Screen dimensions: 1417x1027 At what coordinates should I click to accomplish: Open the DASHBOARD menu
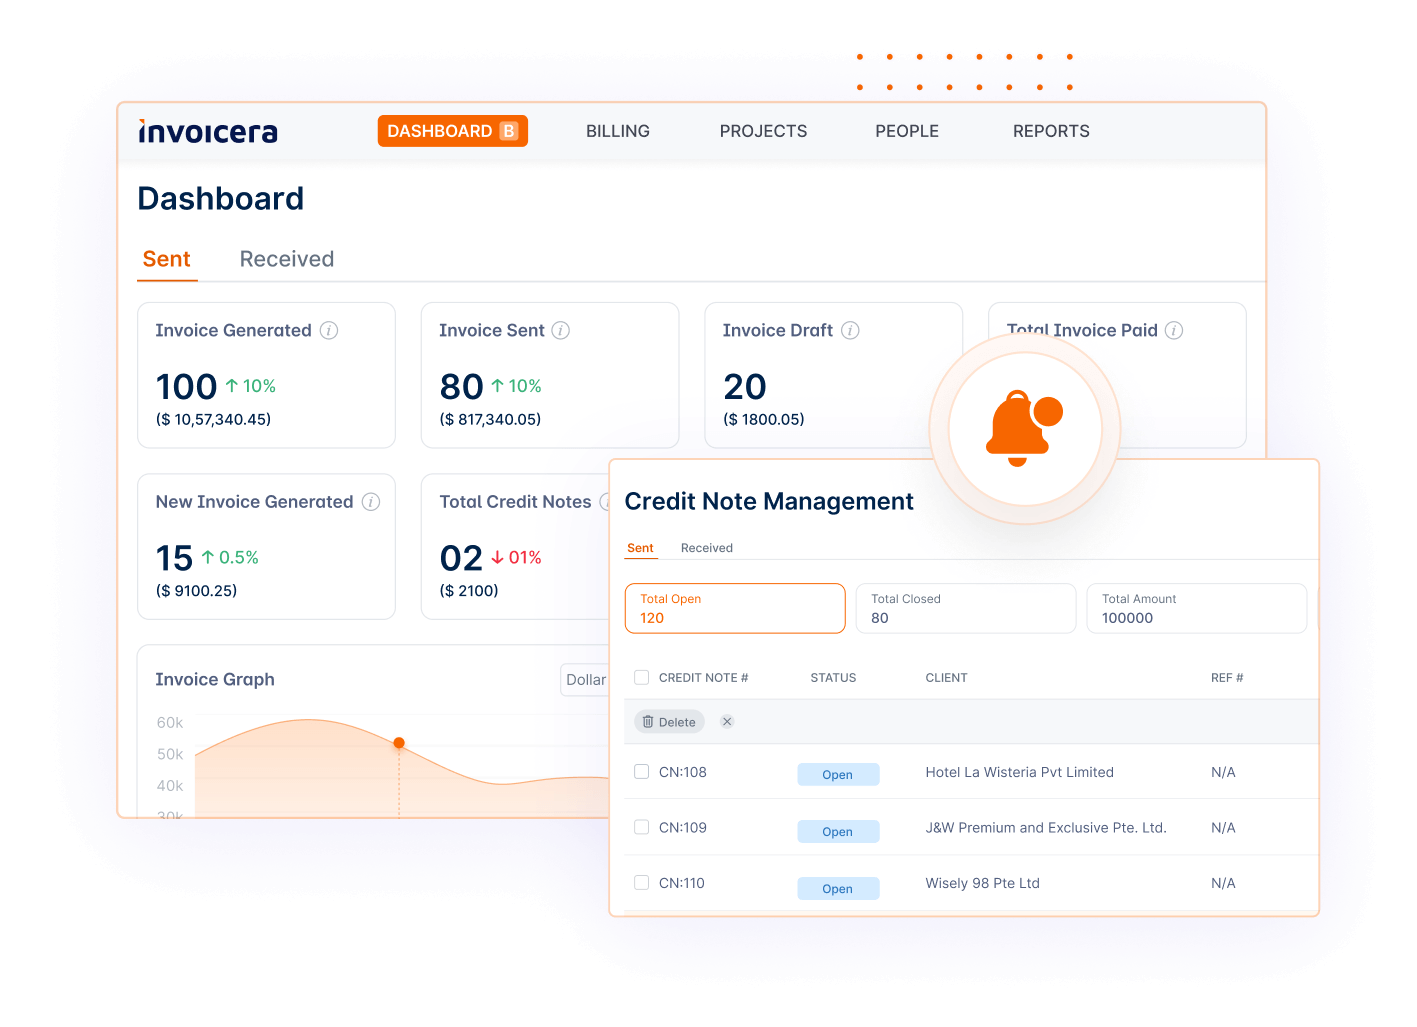click(452, 131)
